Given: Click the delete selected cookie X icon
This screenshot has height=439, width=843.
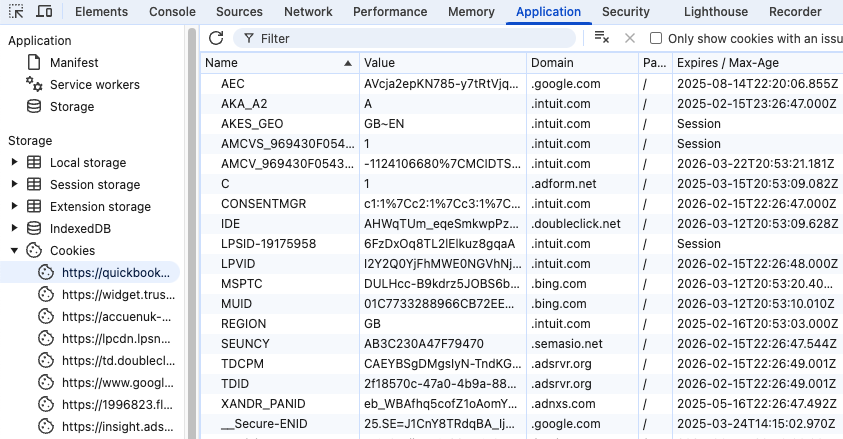Looking at the screenshot, I should coord(630,38).
